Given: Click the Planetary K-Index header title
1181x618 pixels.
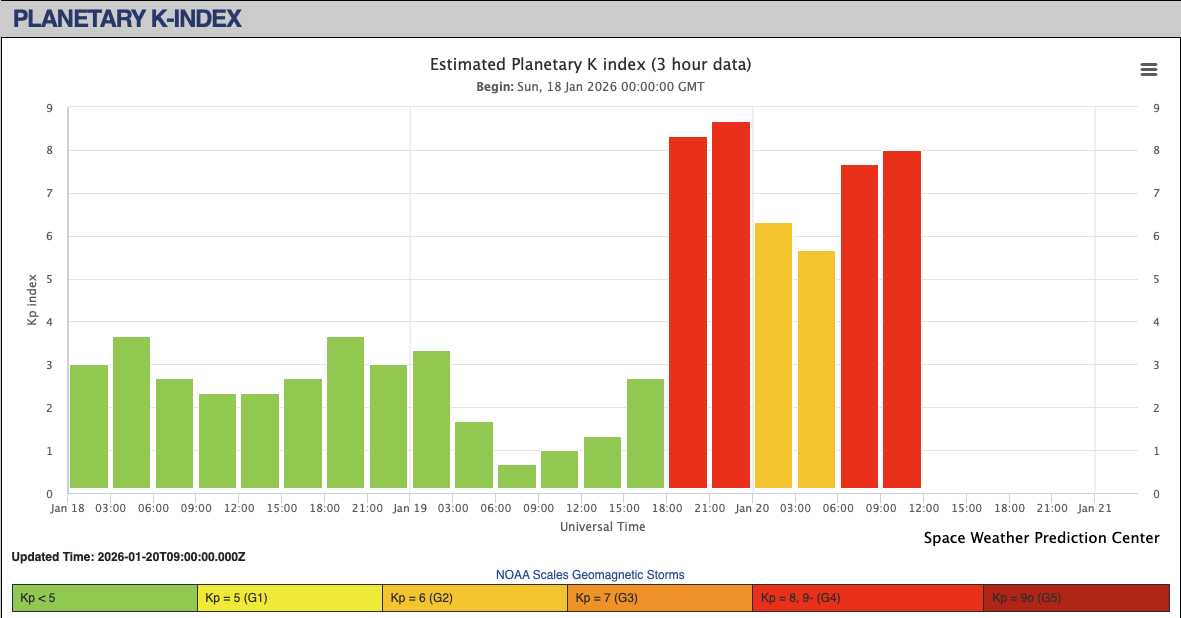Looking at the screenshot, I should click(x=127, y=18).
